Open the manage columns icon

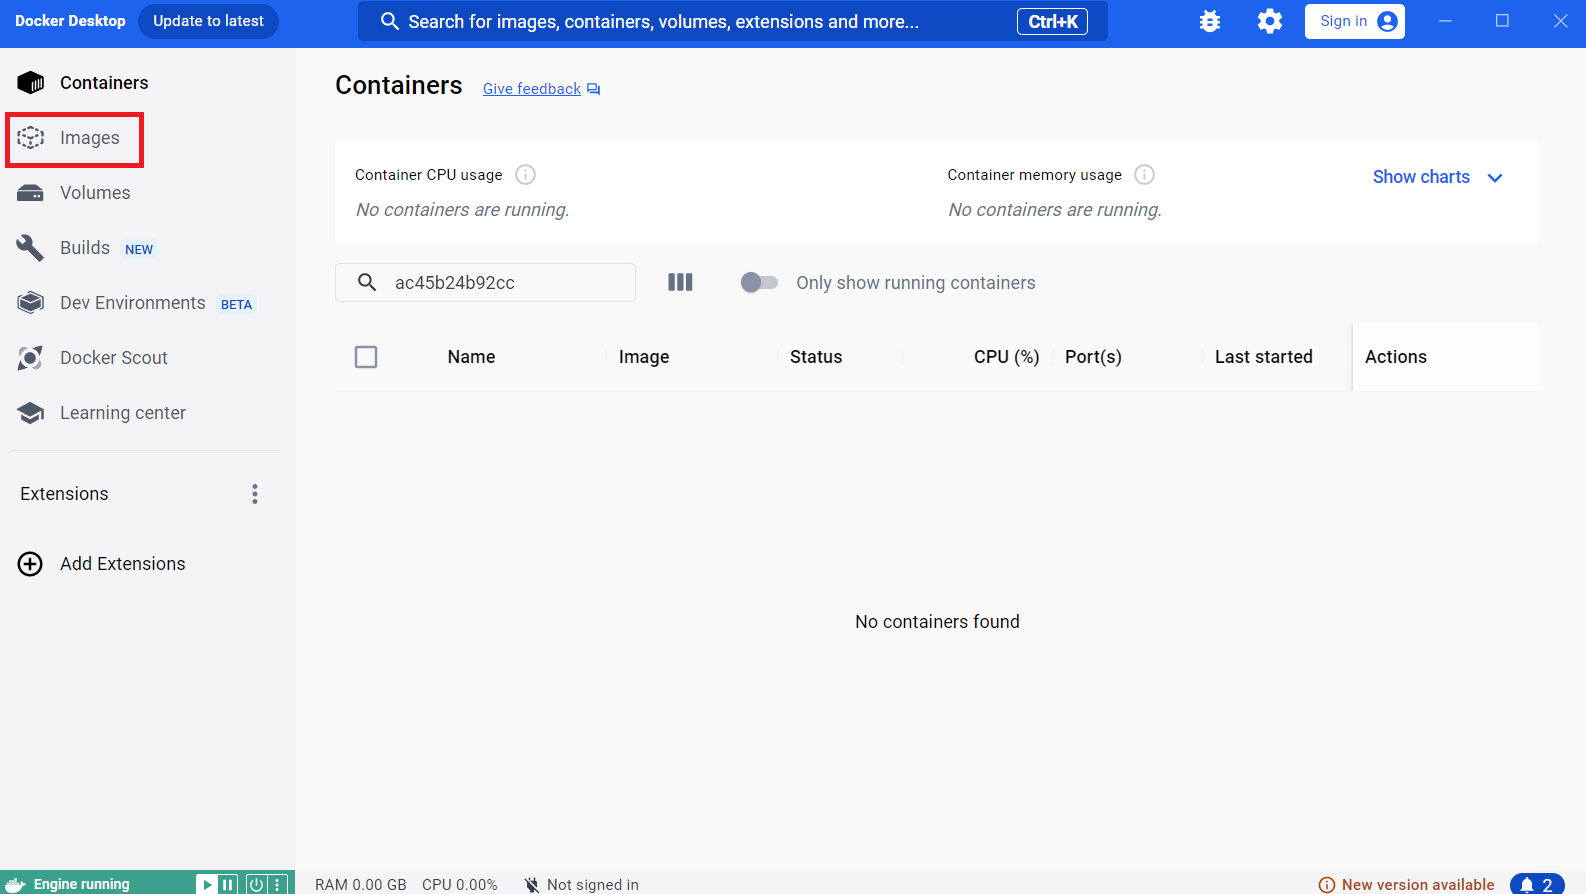680,283
